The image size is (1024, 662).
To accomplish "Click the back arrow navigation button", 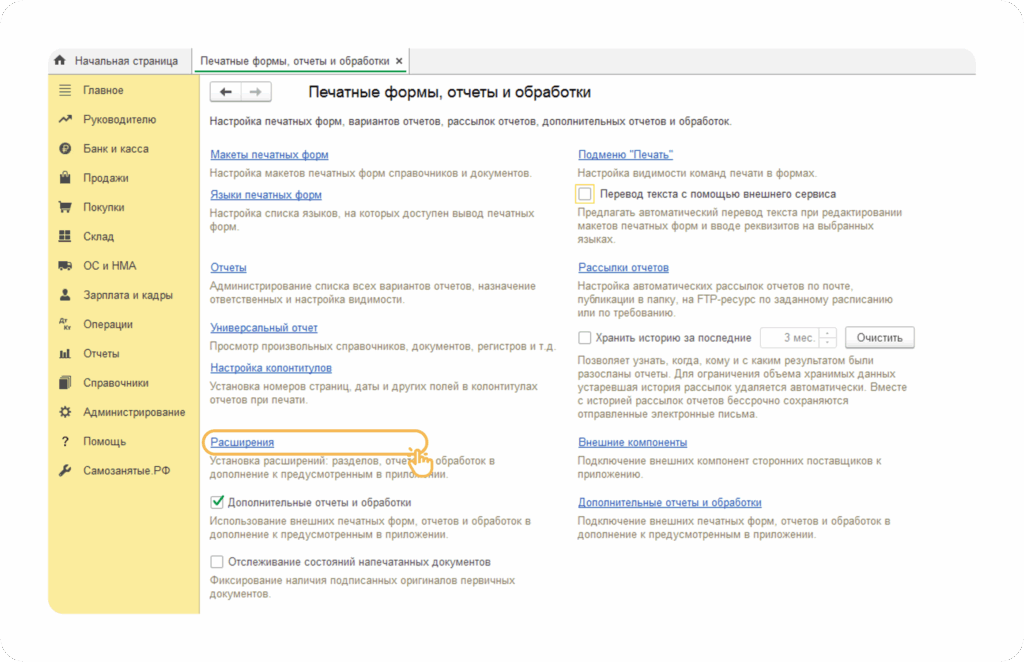I will tap(226, 92).
